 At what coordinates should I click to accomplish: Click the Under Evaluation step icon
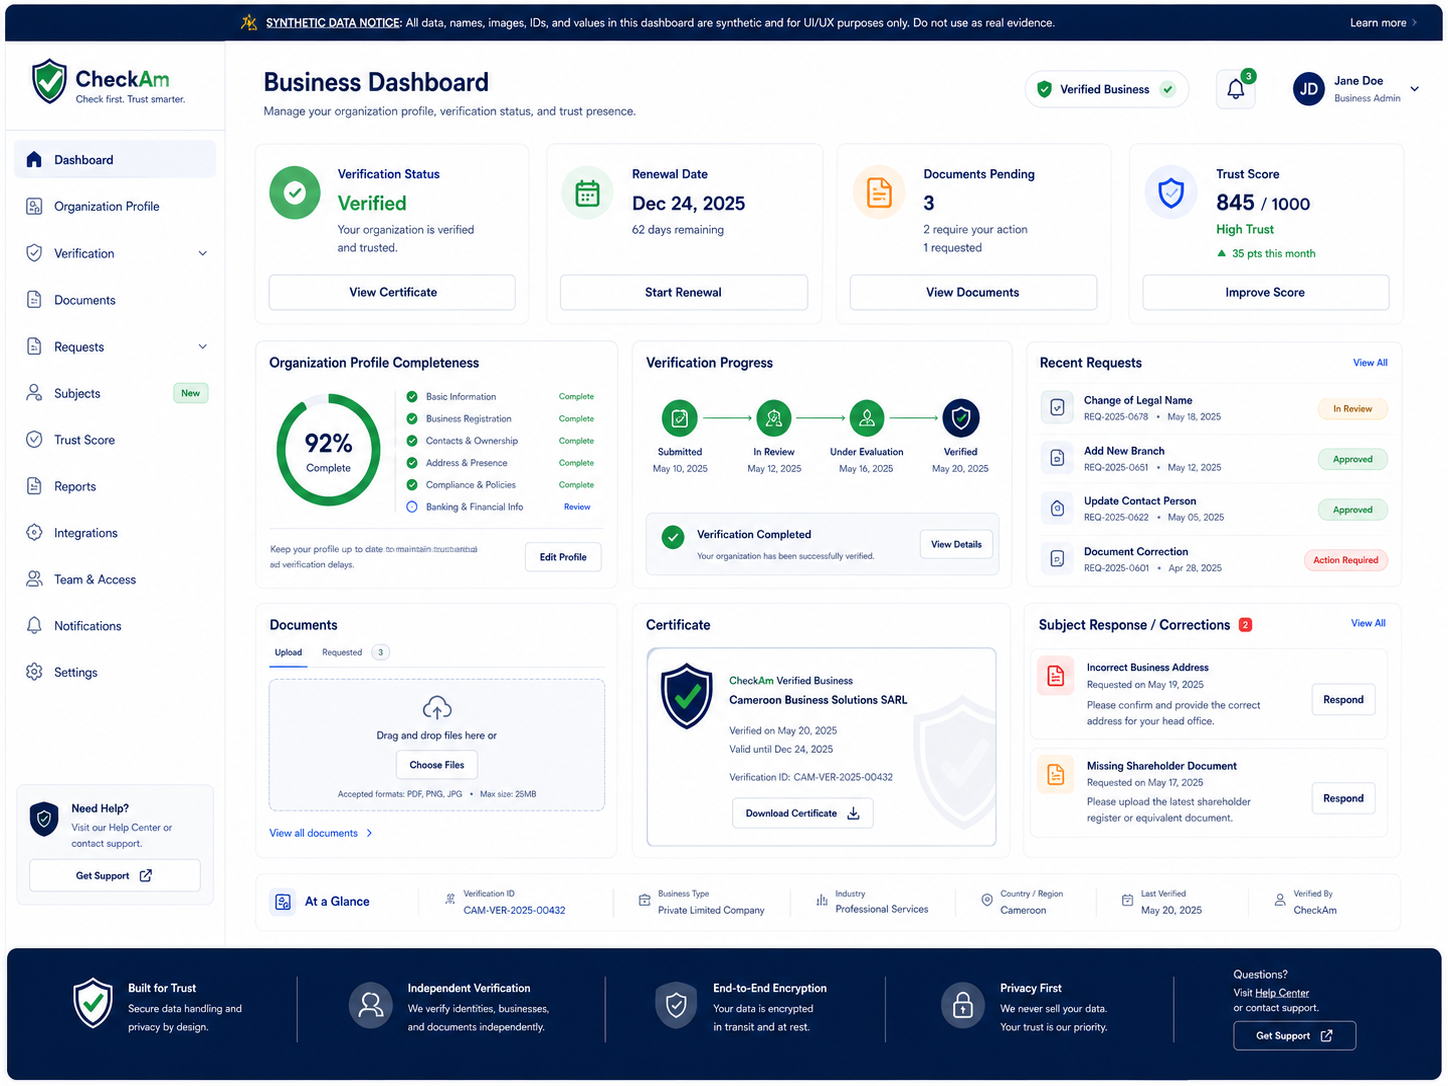coord(867,418)
